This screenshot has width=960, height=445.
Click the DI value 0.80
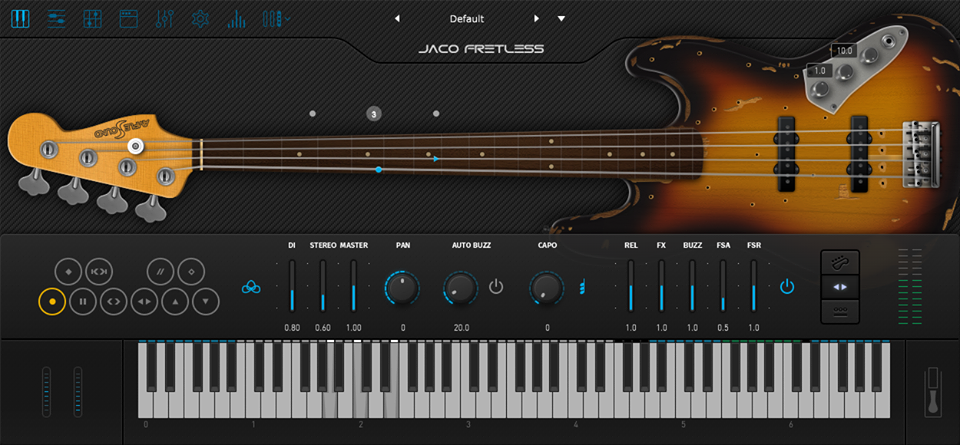pos(293,327)
